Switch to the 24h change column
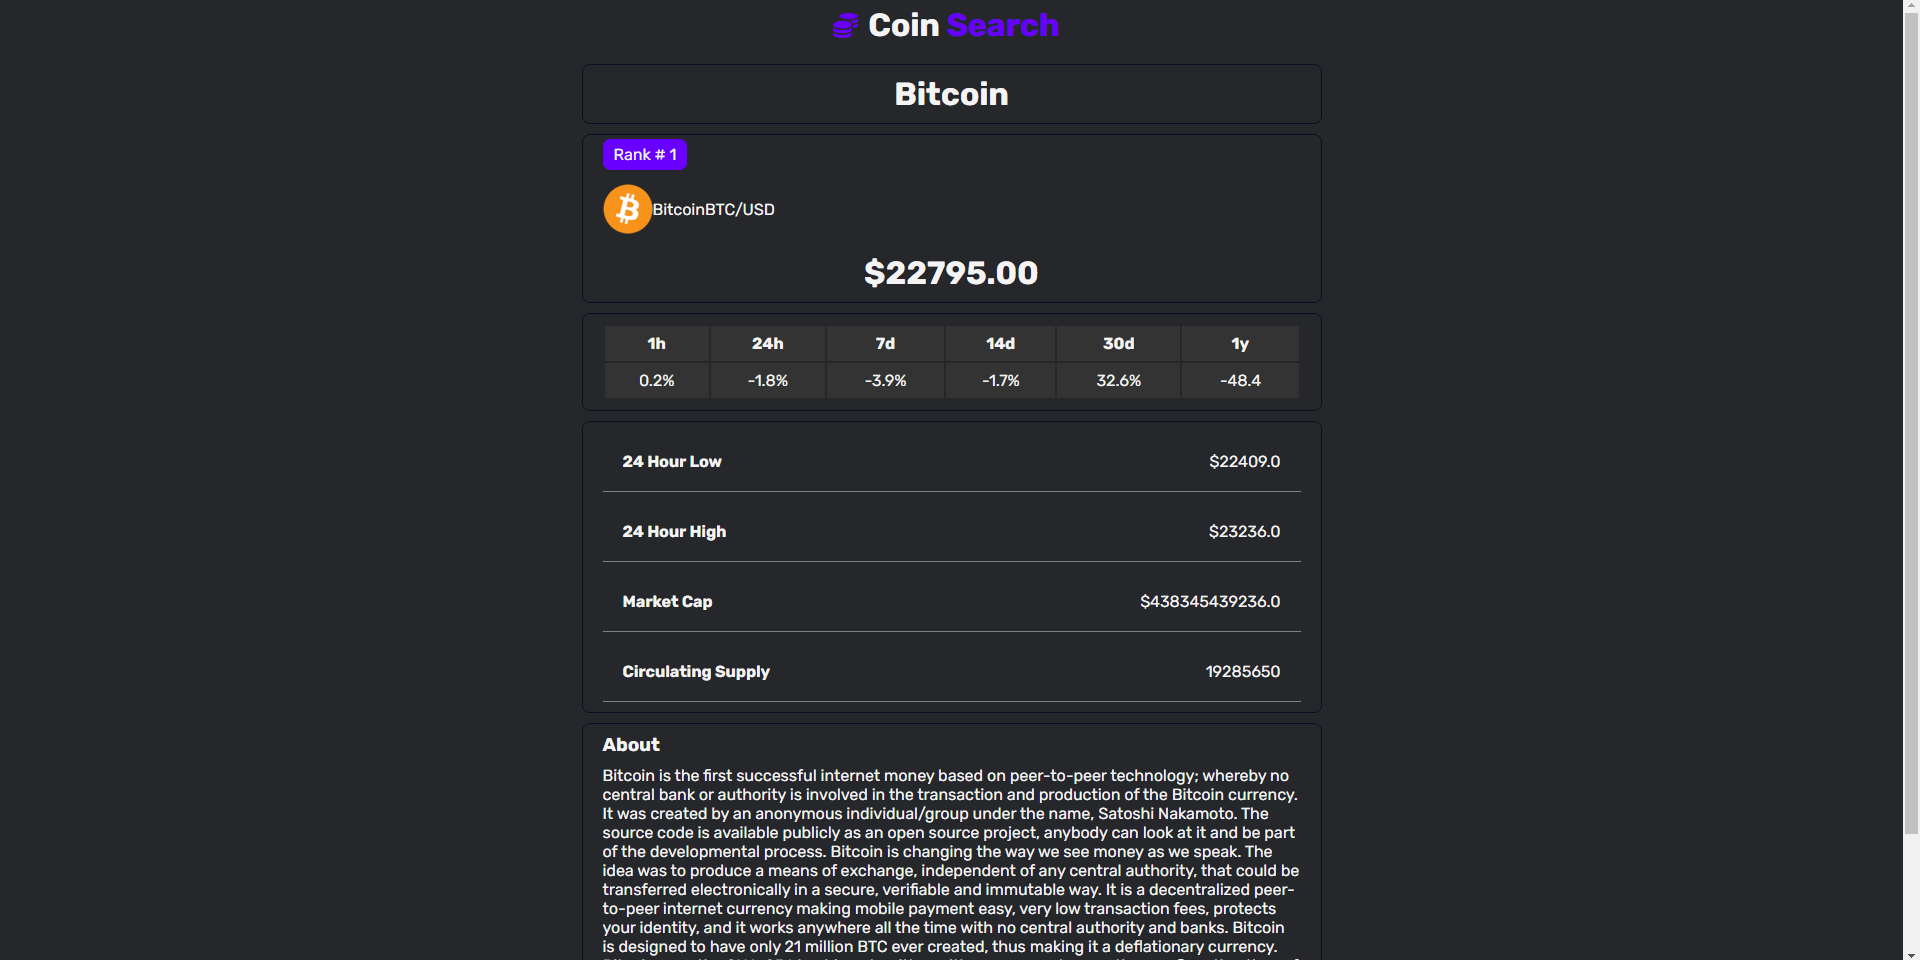Screen dimensions: 1920x960 point(767,343)
